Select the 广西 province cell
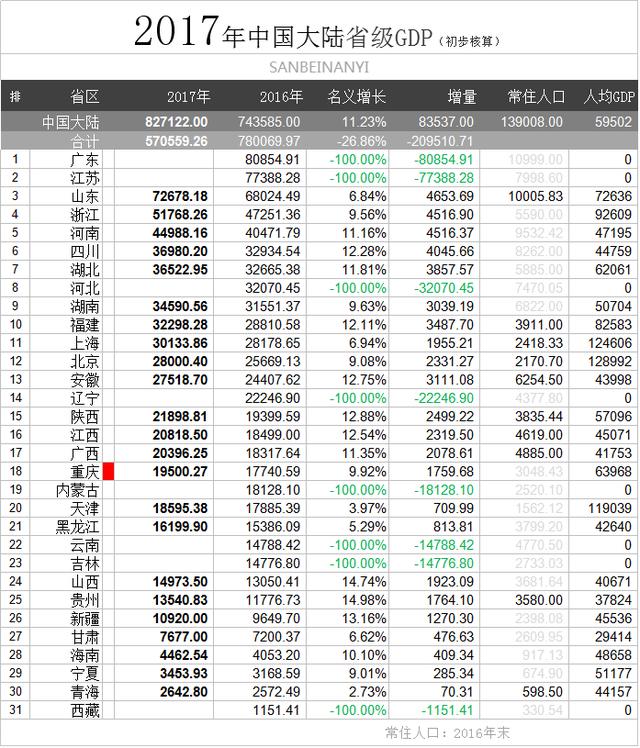This screenshot has height=748, width=640. pos(84,453)
